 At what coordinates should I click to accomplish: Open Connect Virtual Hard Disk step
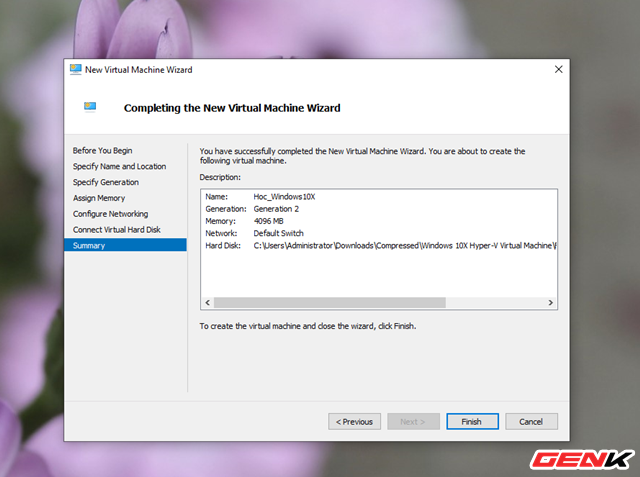(116, 230)
